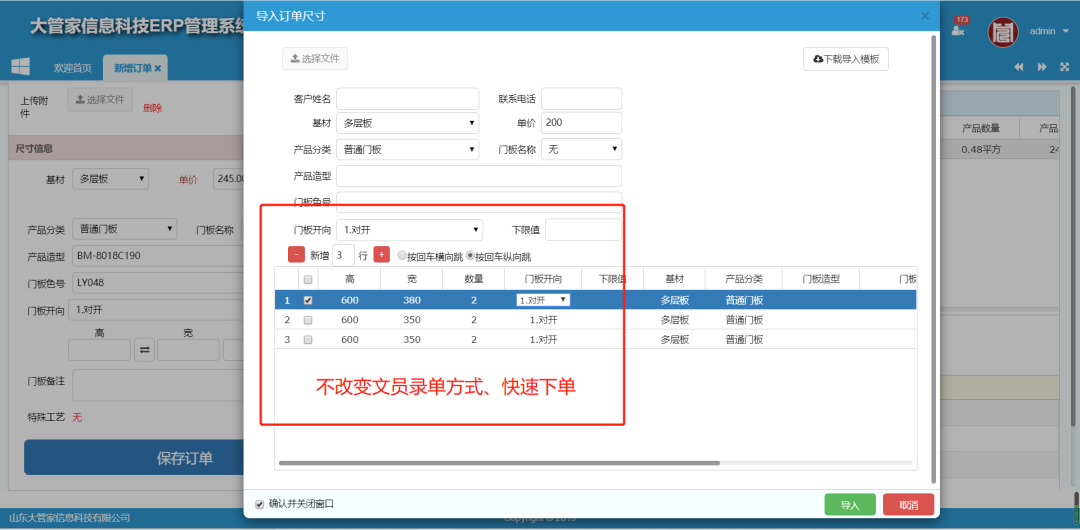Click the round red company logo avatar
This screenshot has width=1080, height=530.
(x=1003, y=32)
